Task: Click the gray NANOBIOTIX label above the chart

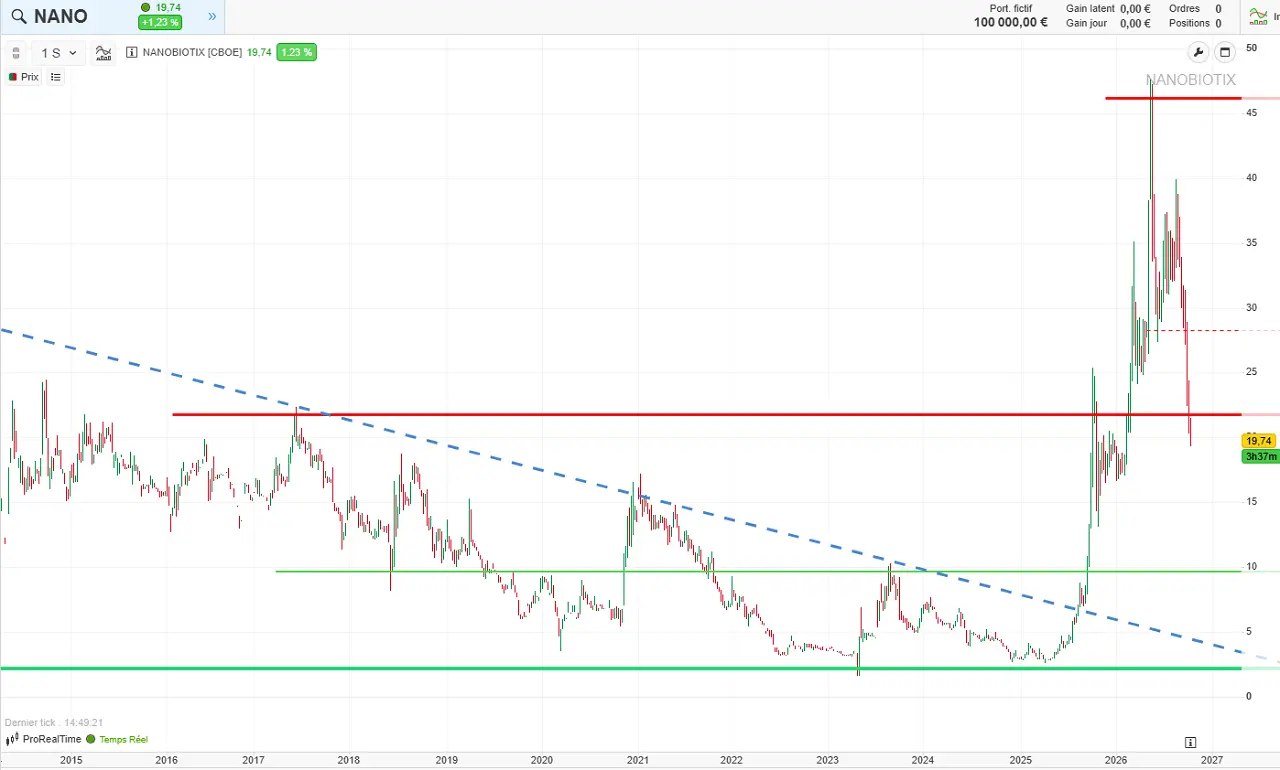Action: [x=1191, y=80]
